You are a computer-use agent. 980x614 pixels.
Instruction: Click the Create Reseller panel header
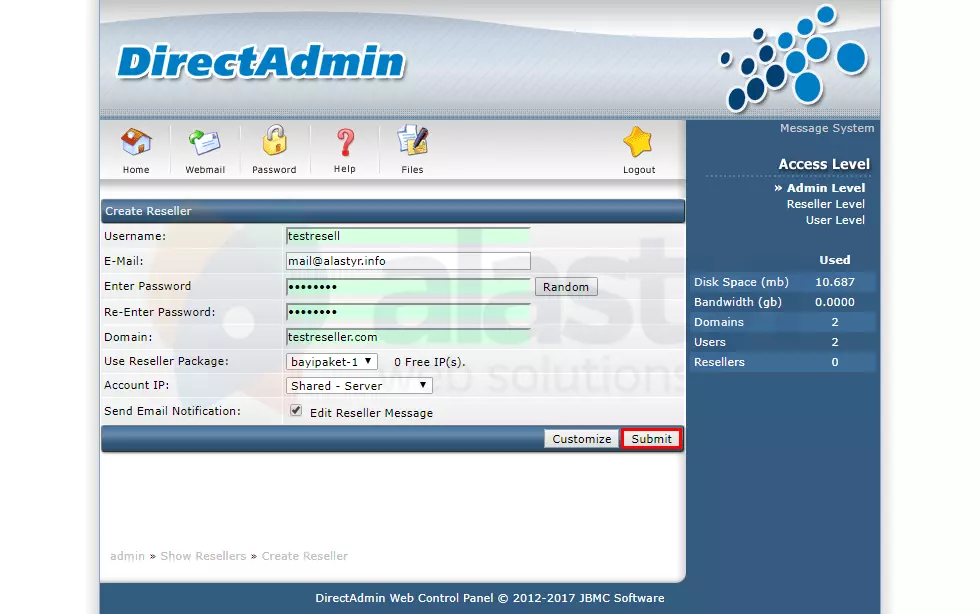(x=392, y=211)
